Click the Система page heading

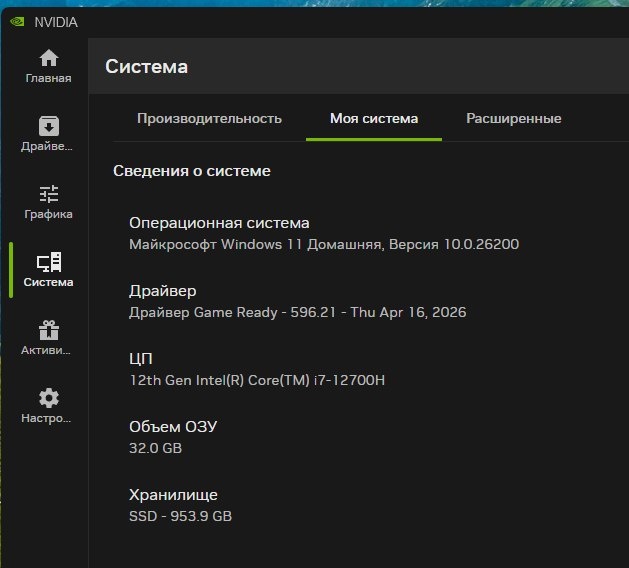(x=146, y=67)
